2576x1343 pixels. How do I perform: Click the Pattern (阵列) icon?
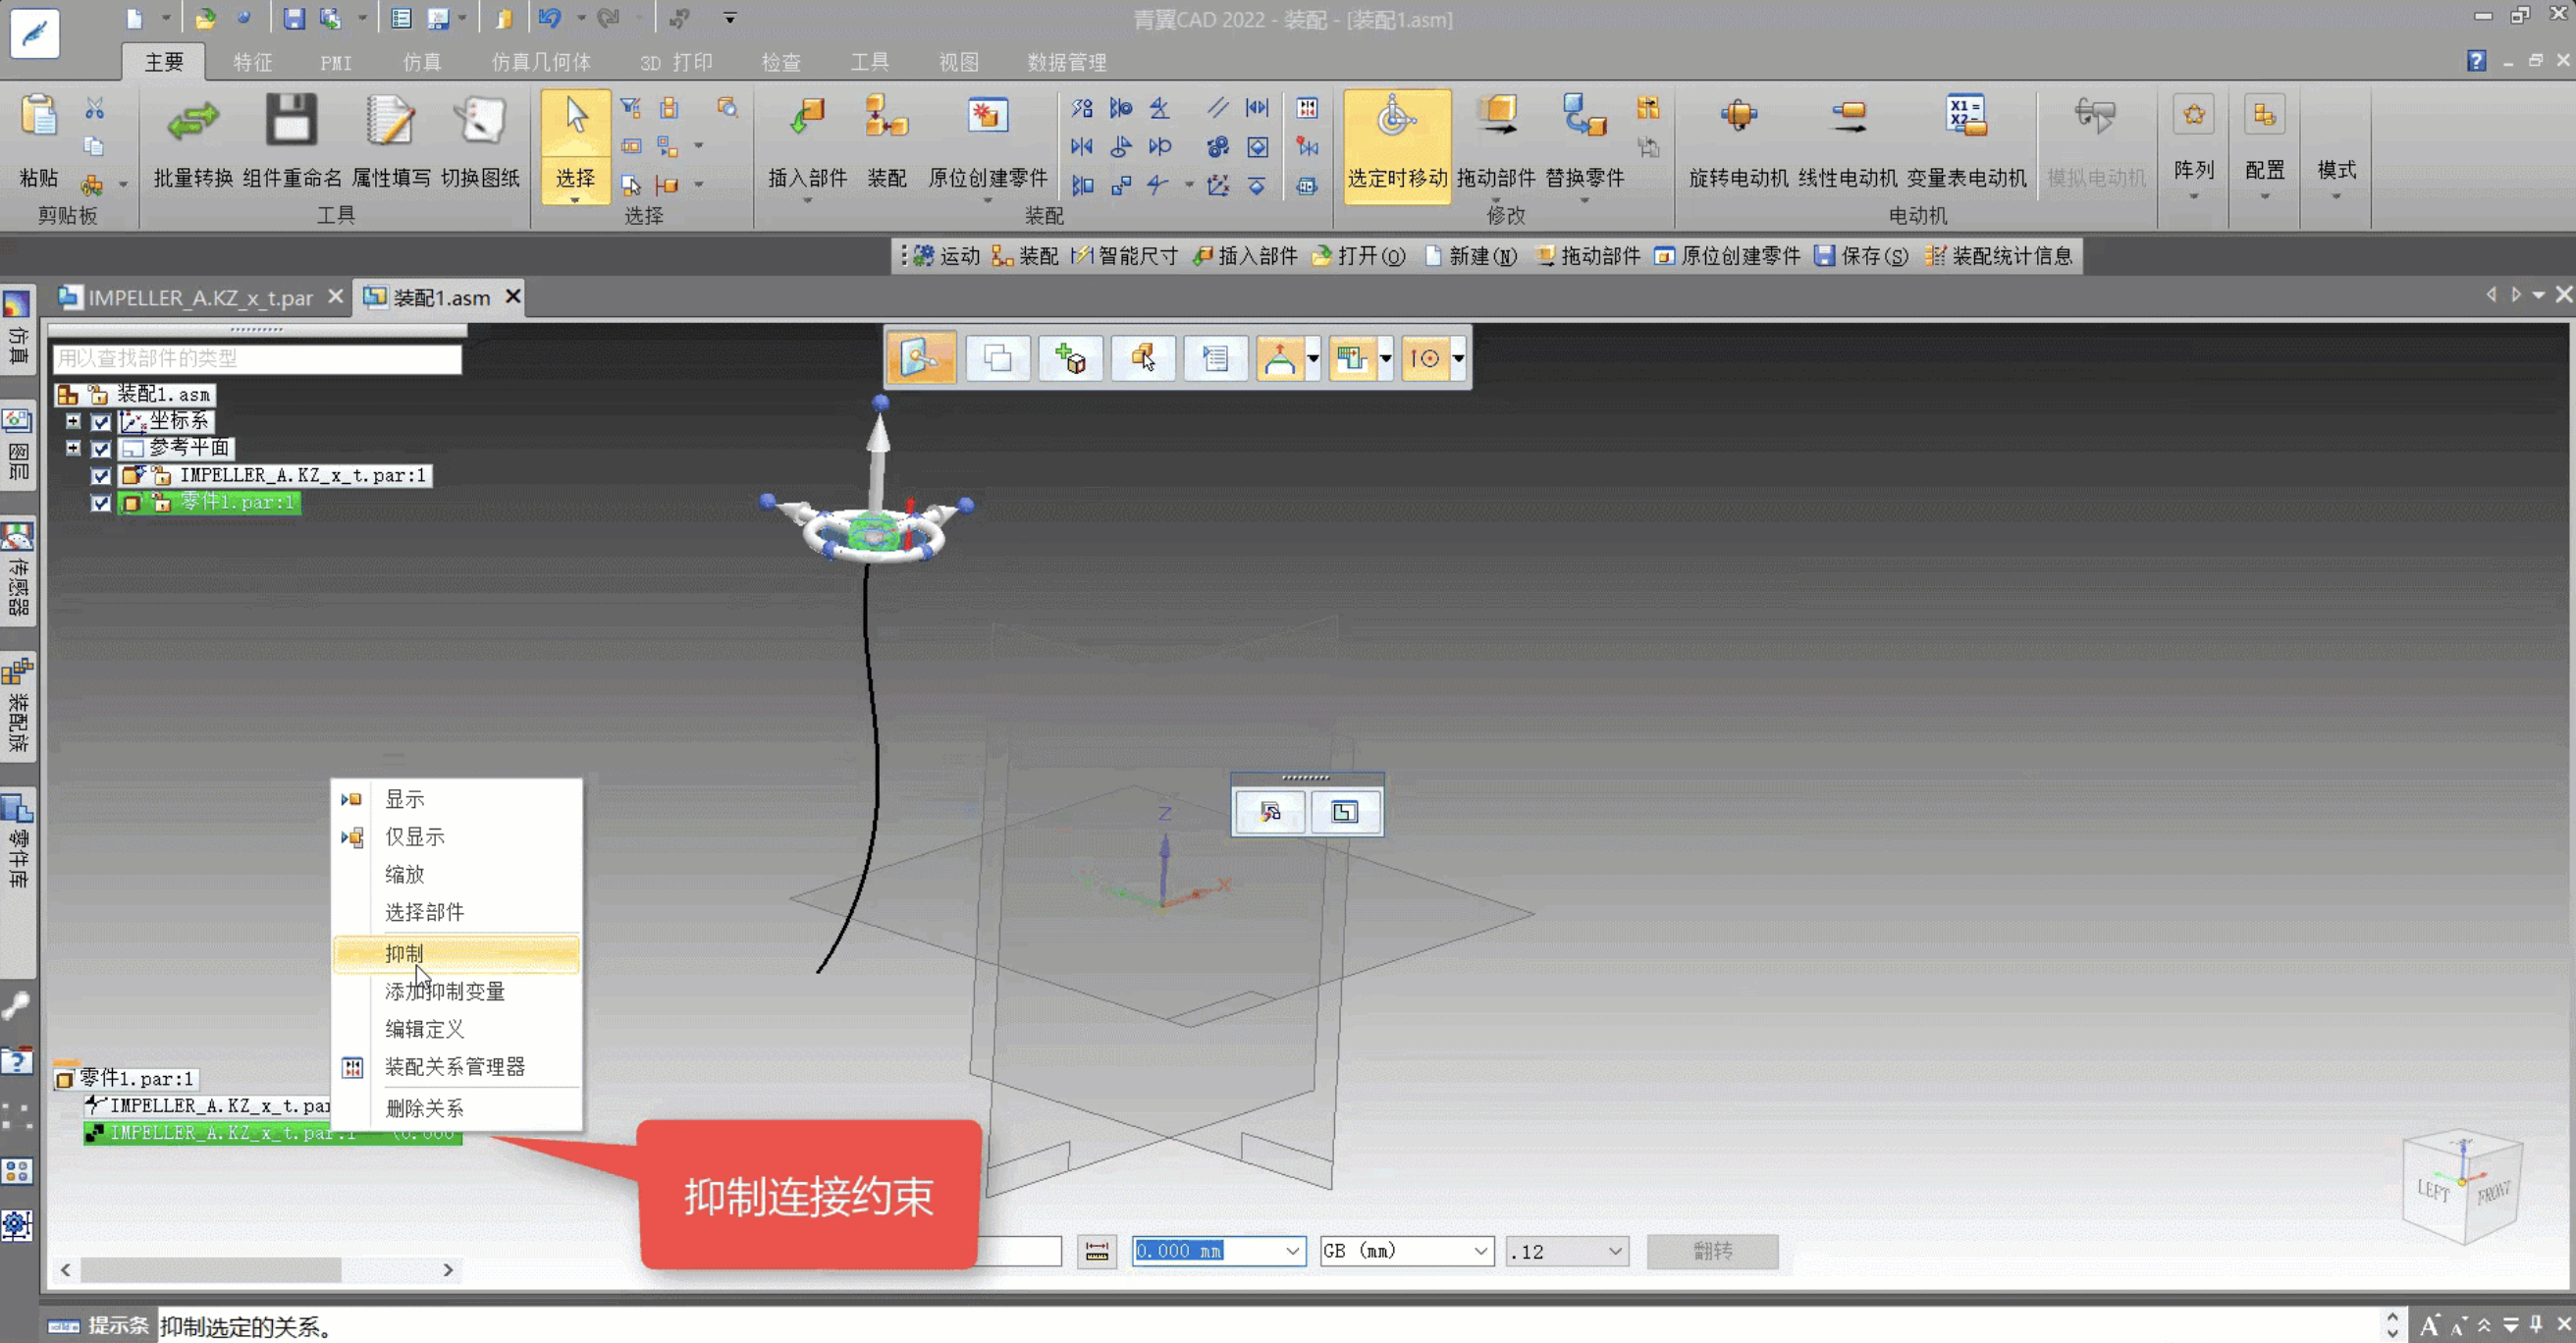pyautogui.click(x=2193, y=116)
